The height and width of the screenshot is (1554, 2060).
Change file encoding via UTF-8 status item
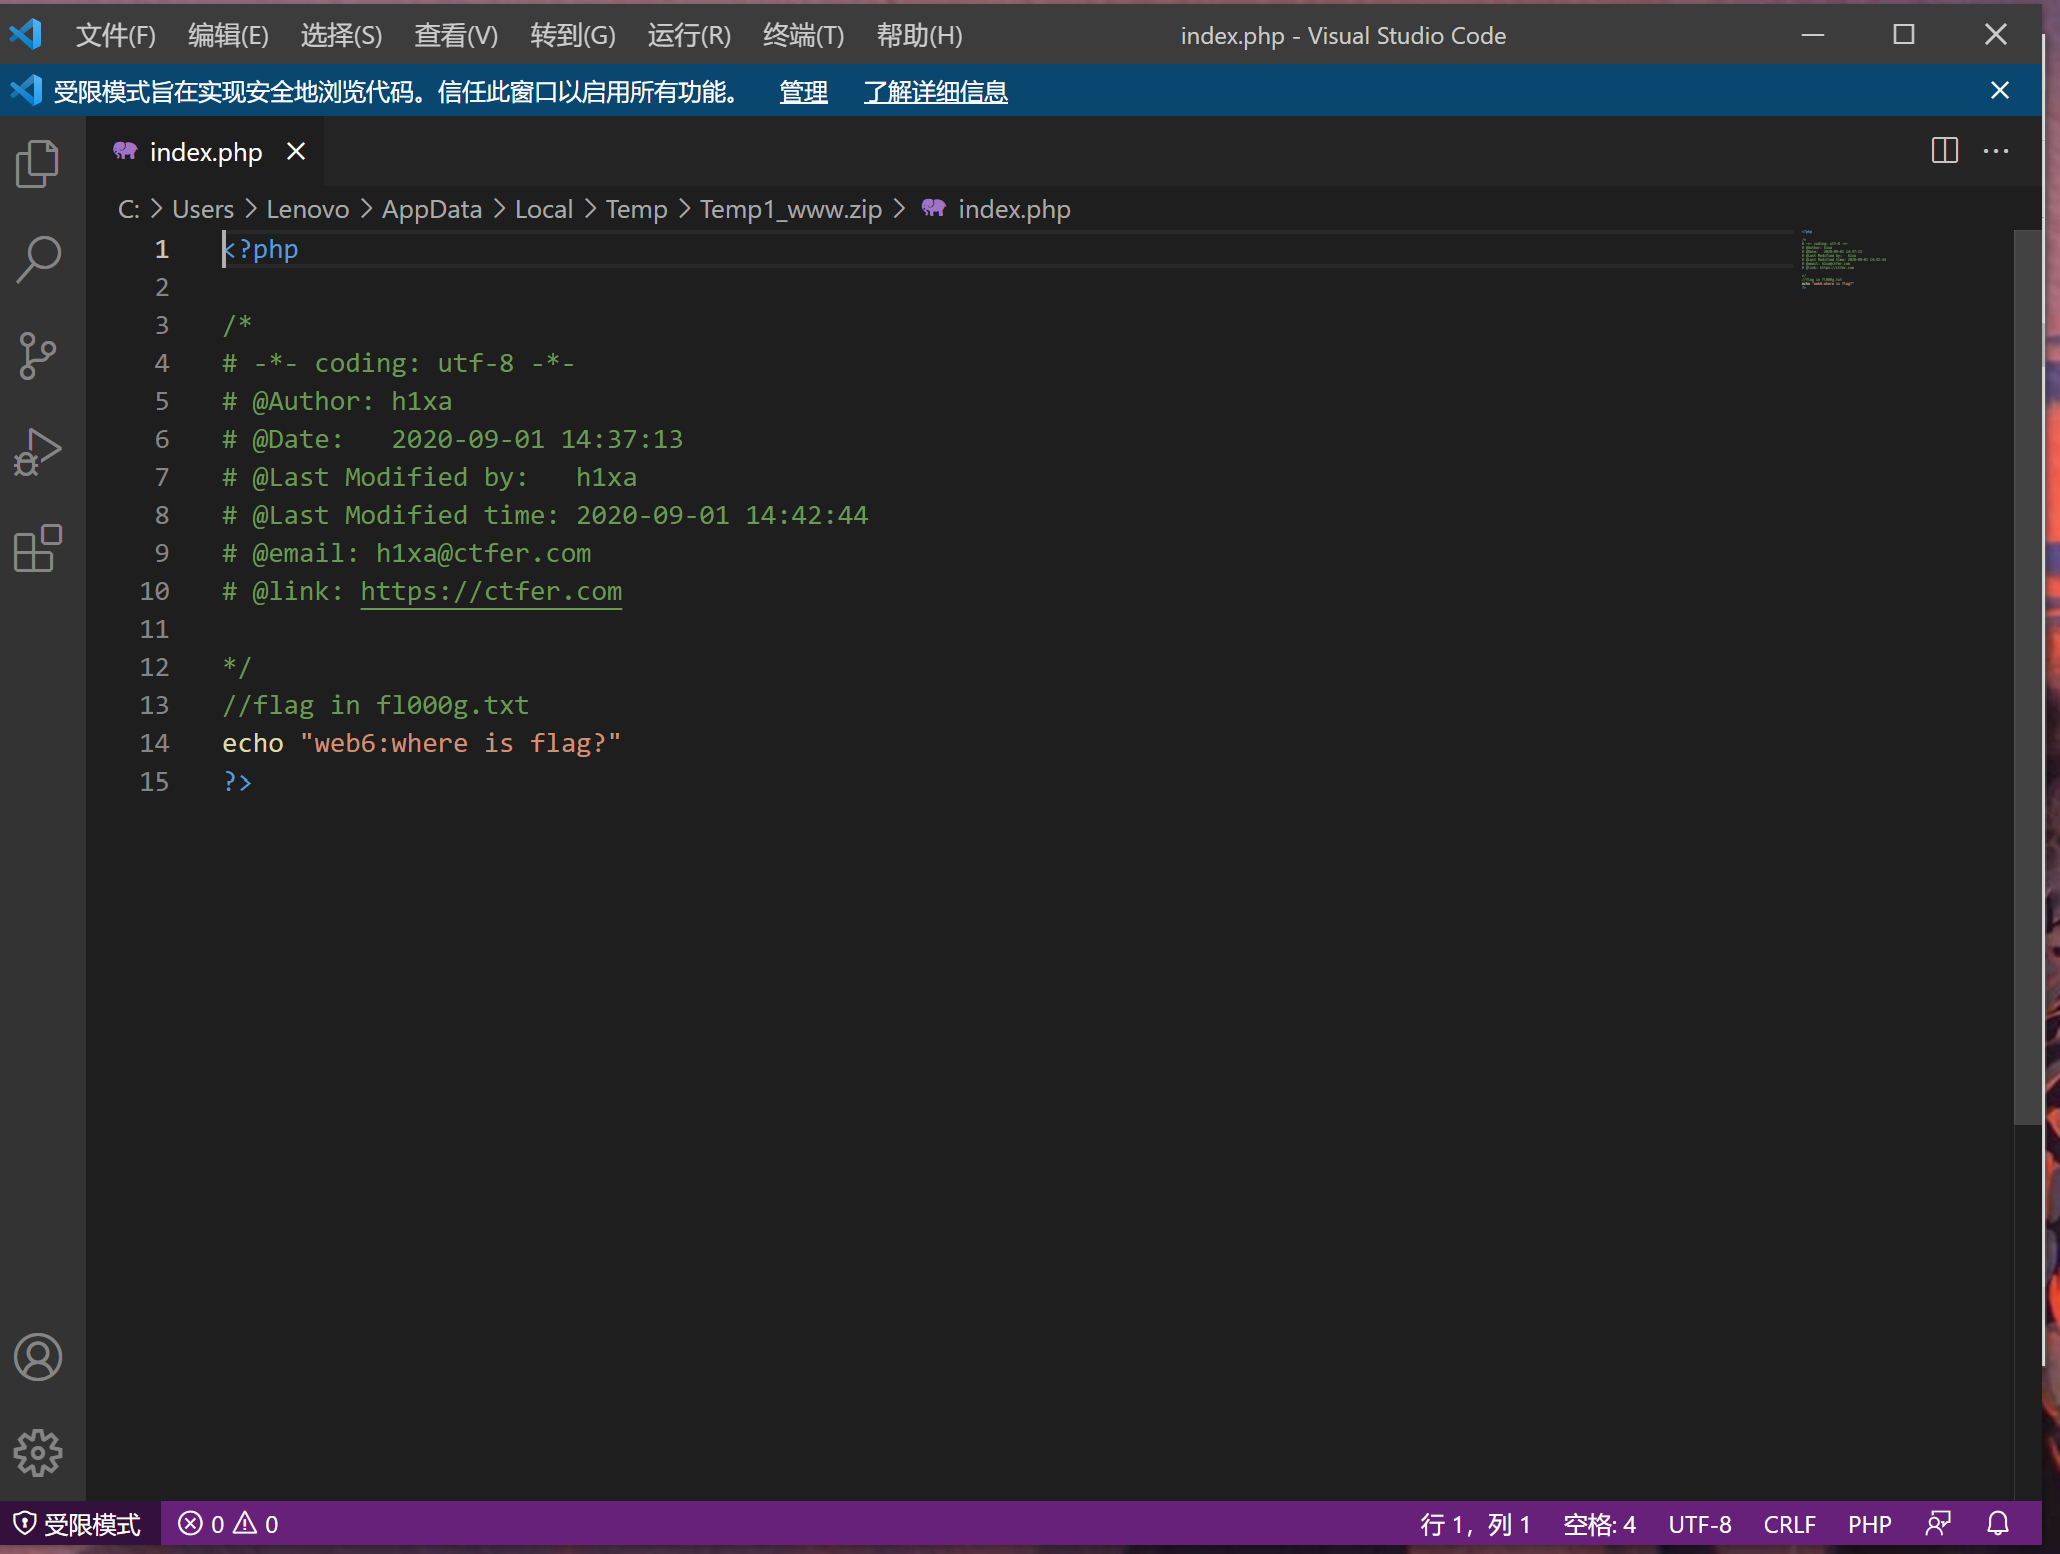(x=1699, y=1524)
